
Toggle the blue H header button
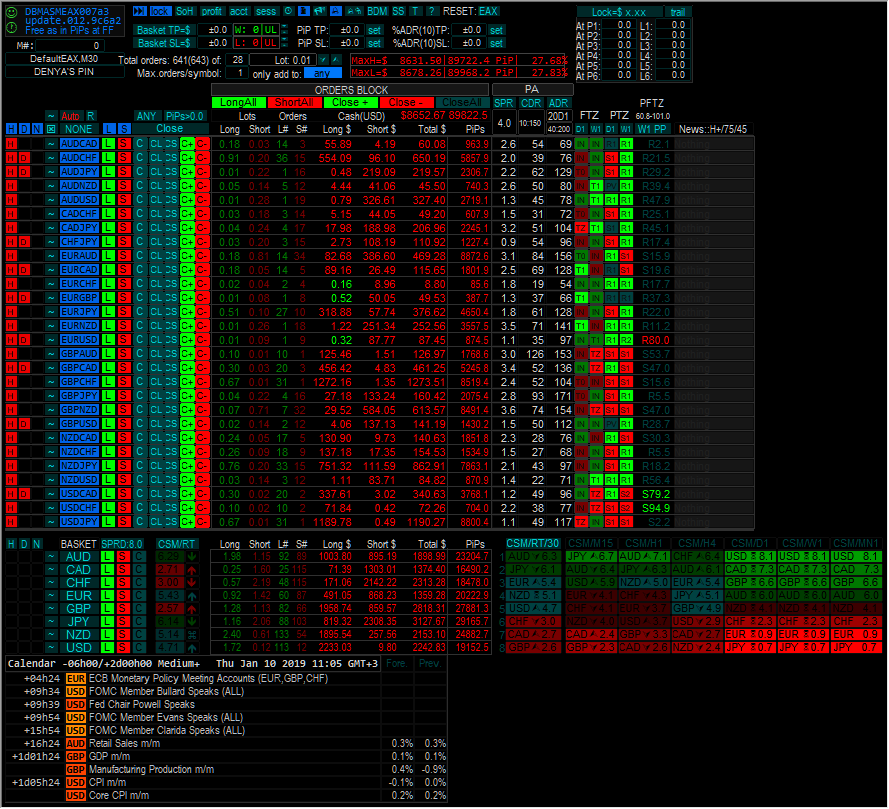(11, 129)
